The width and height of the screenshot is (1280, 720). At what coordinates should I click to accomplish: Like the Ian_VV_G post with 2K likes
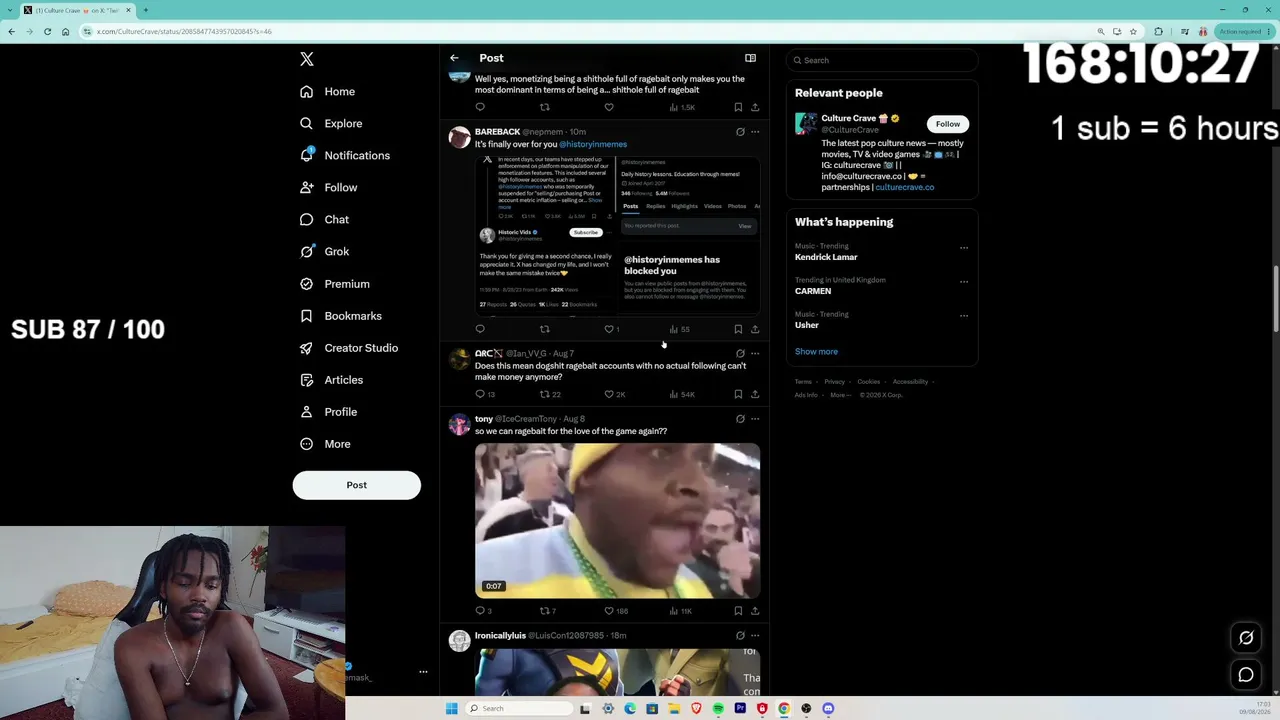(x=609, y=394)
